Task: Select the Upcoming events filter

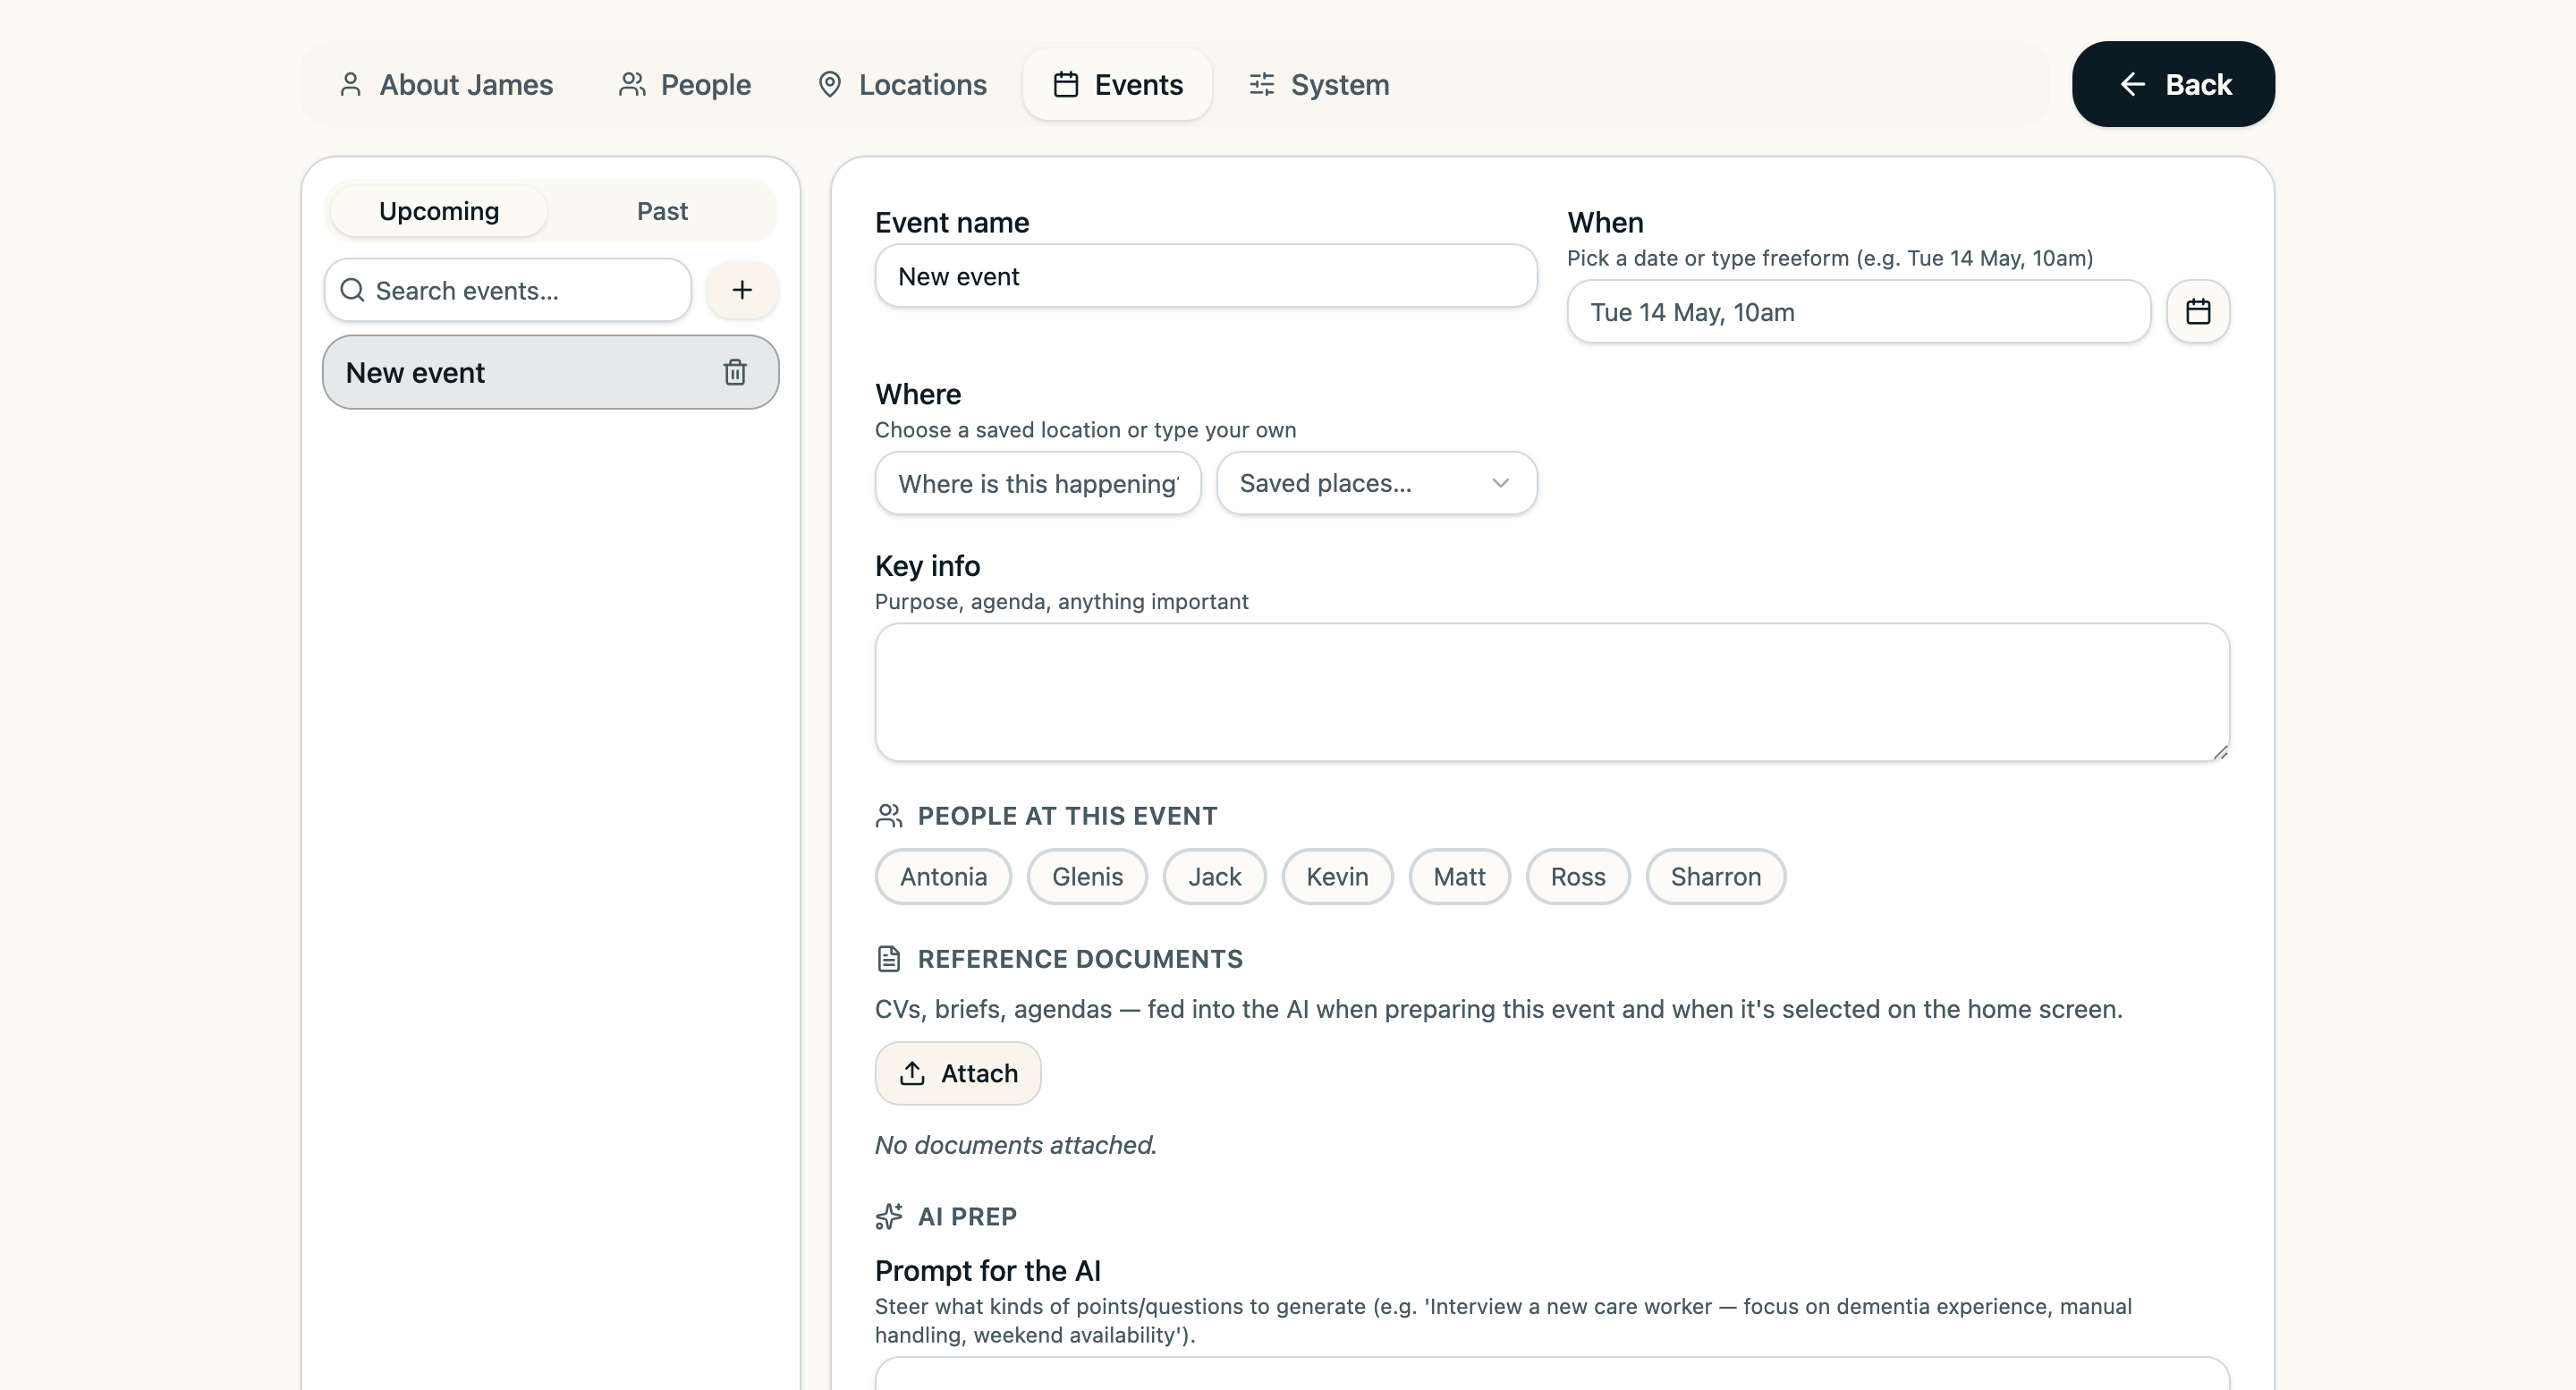Action: pyautogui.click(x=439, y=211)
